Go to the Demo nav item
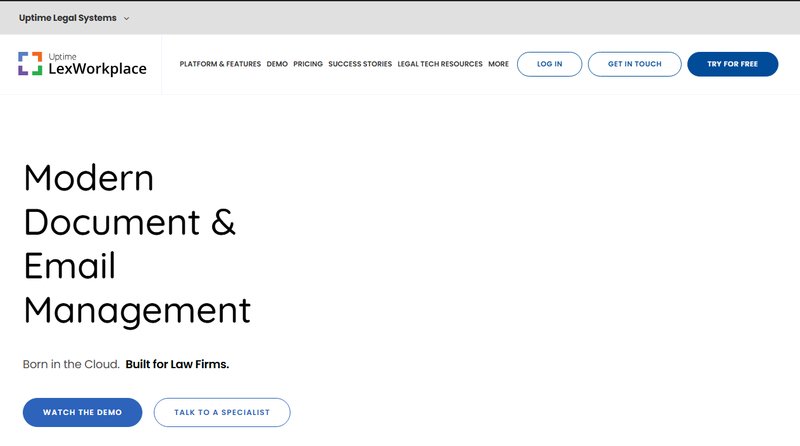Screen dimensions: 800x446 (x=277, y=64)
